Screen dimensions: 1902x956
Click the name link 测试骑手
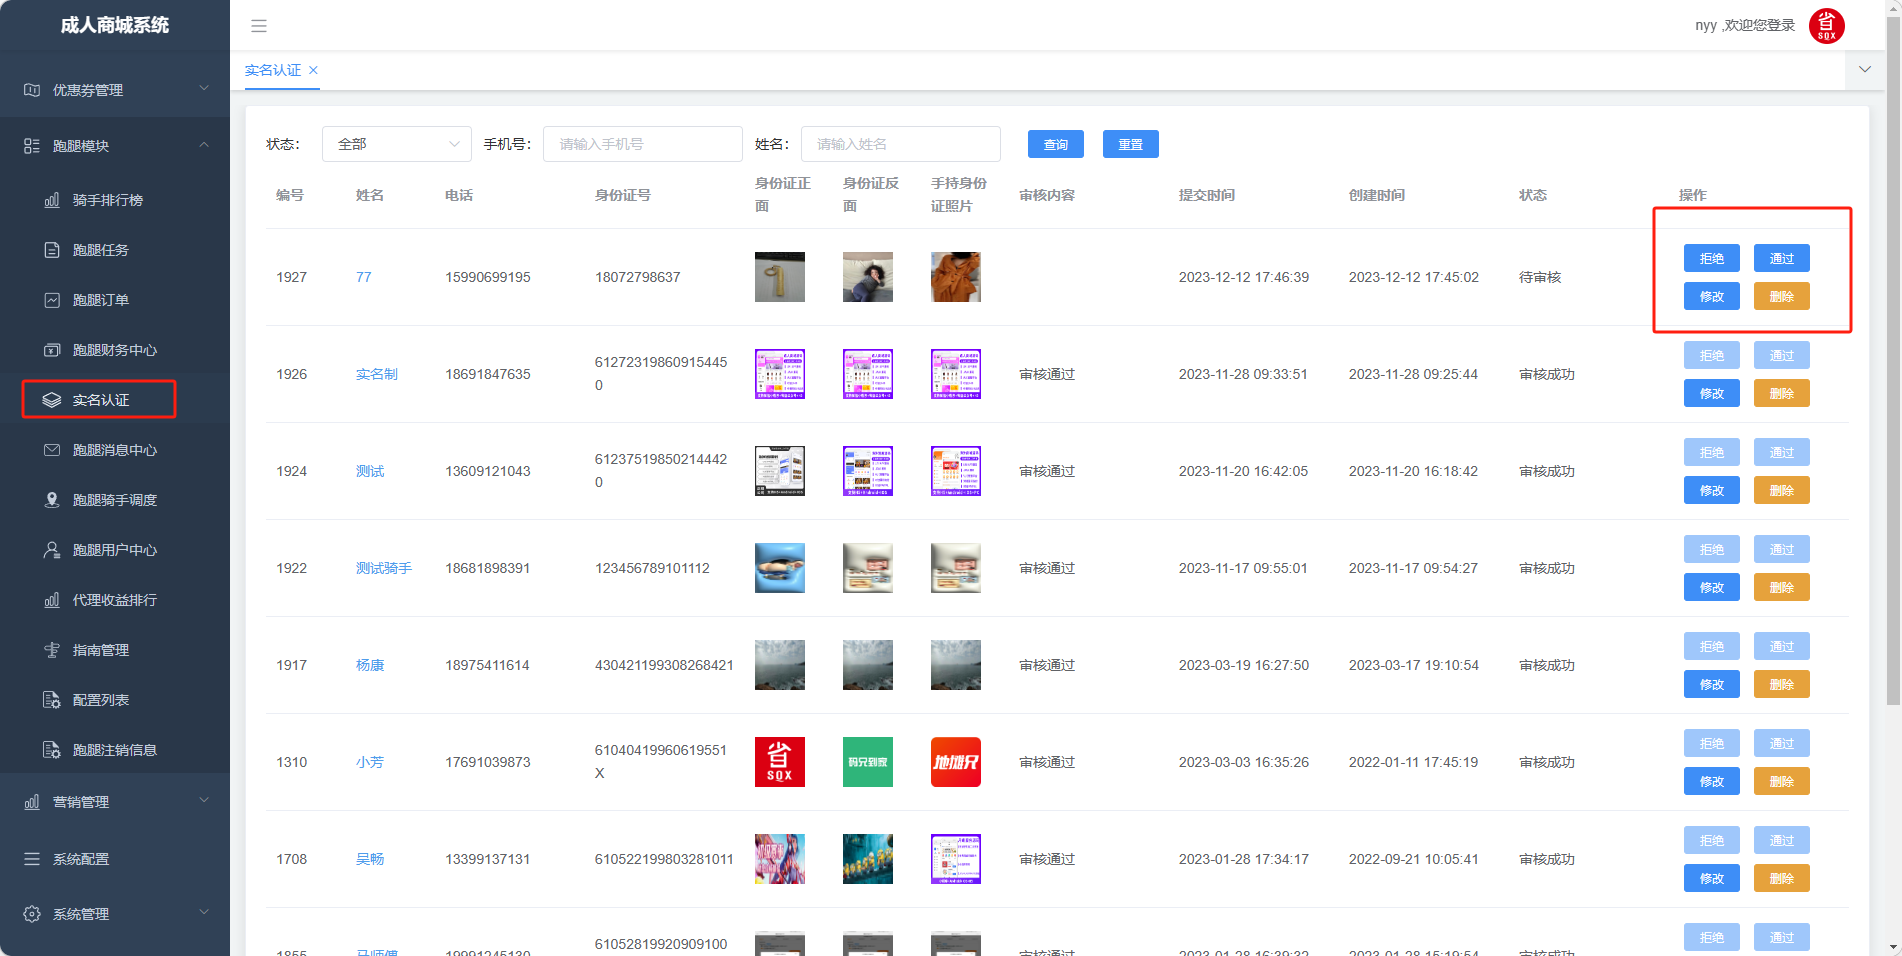pos(383,568)
